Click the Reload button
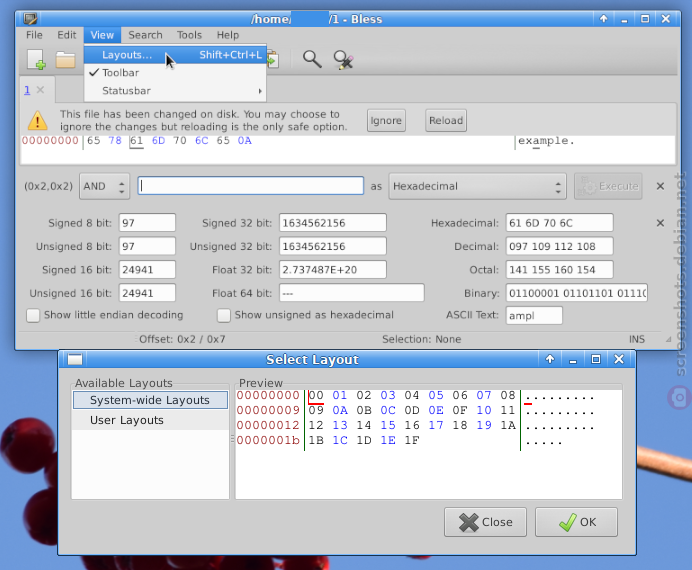Screen dimensions: 692x570 tap(446, 120)
